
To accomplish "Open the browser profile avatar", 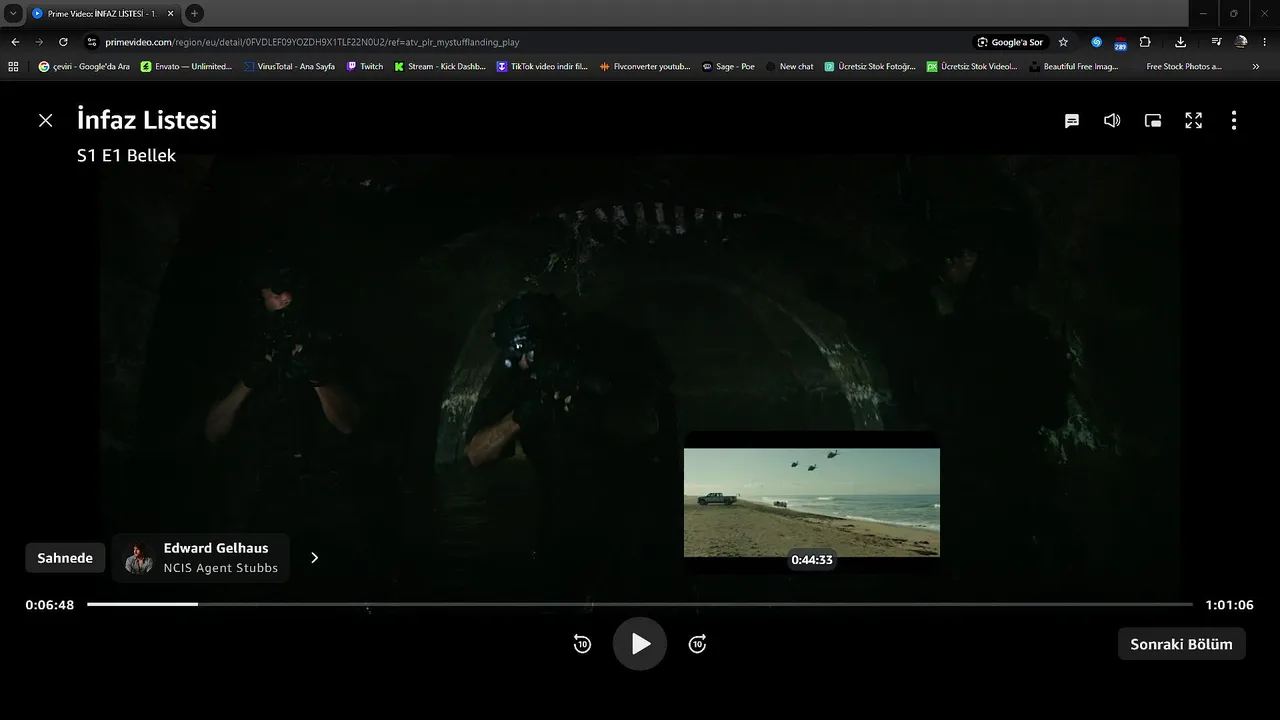I will point(1241,42).
